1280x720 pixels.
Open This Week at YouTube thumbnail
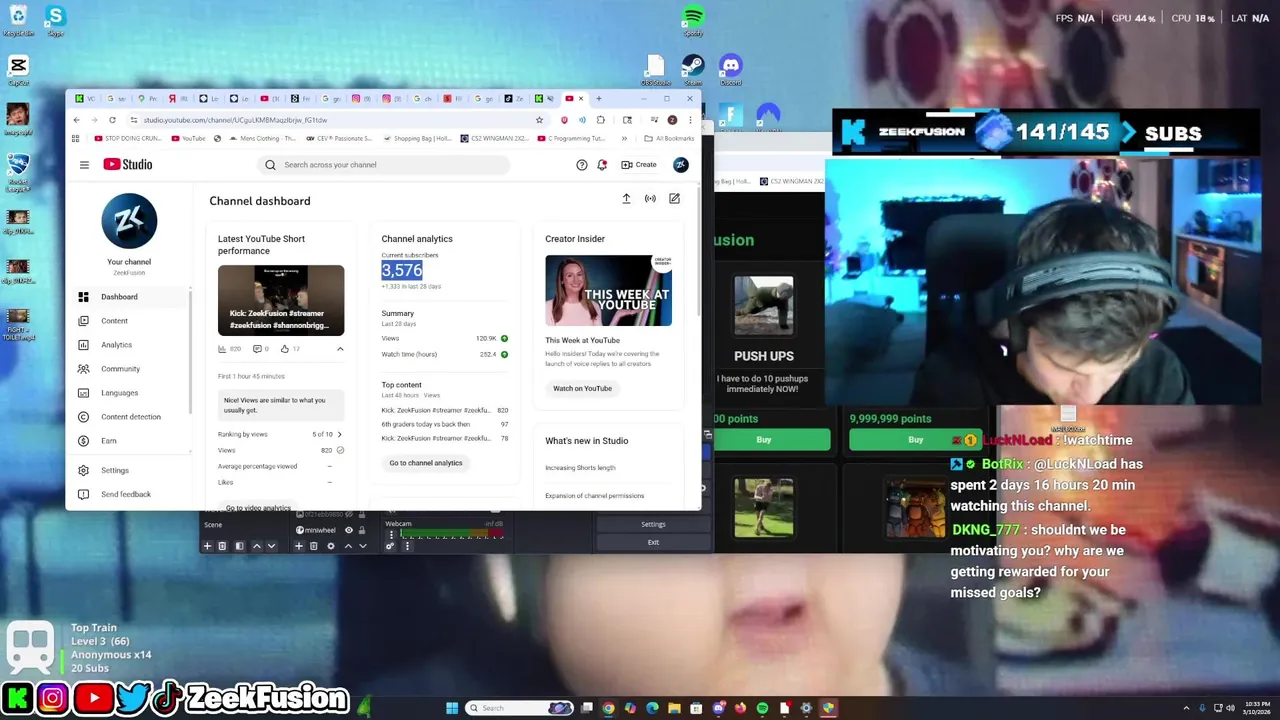coord(608,290)
